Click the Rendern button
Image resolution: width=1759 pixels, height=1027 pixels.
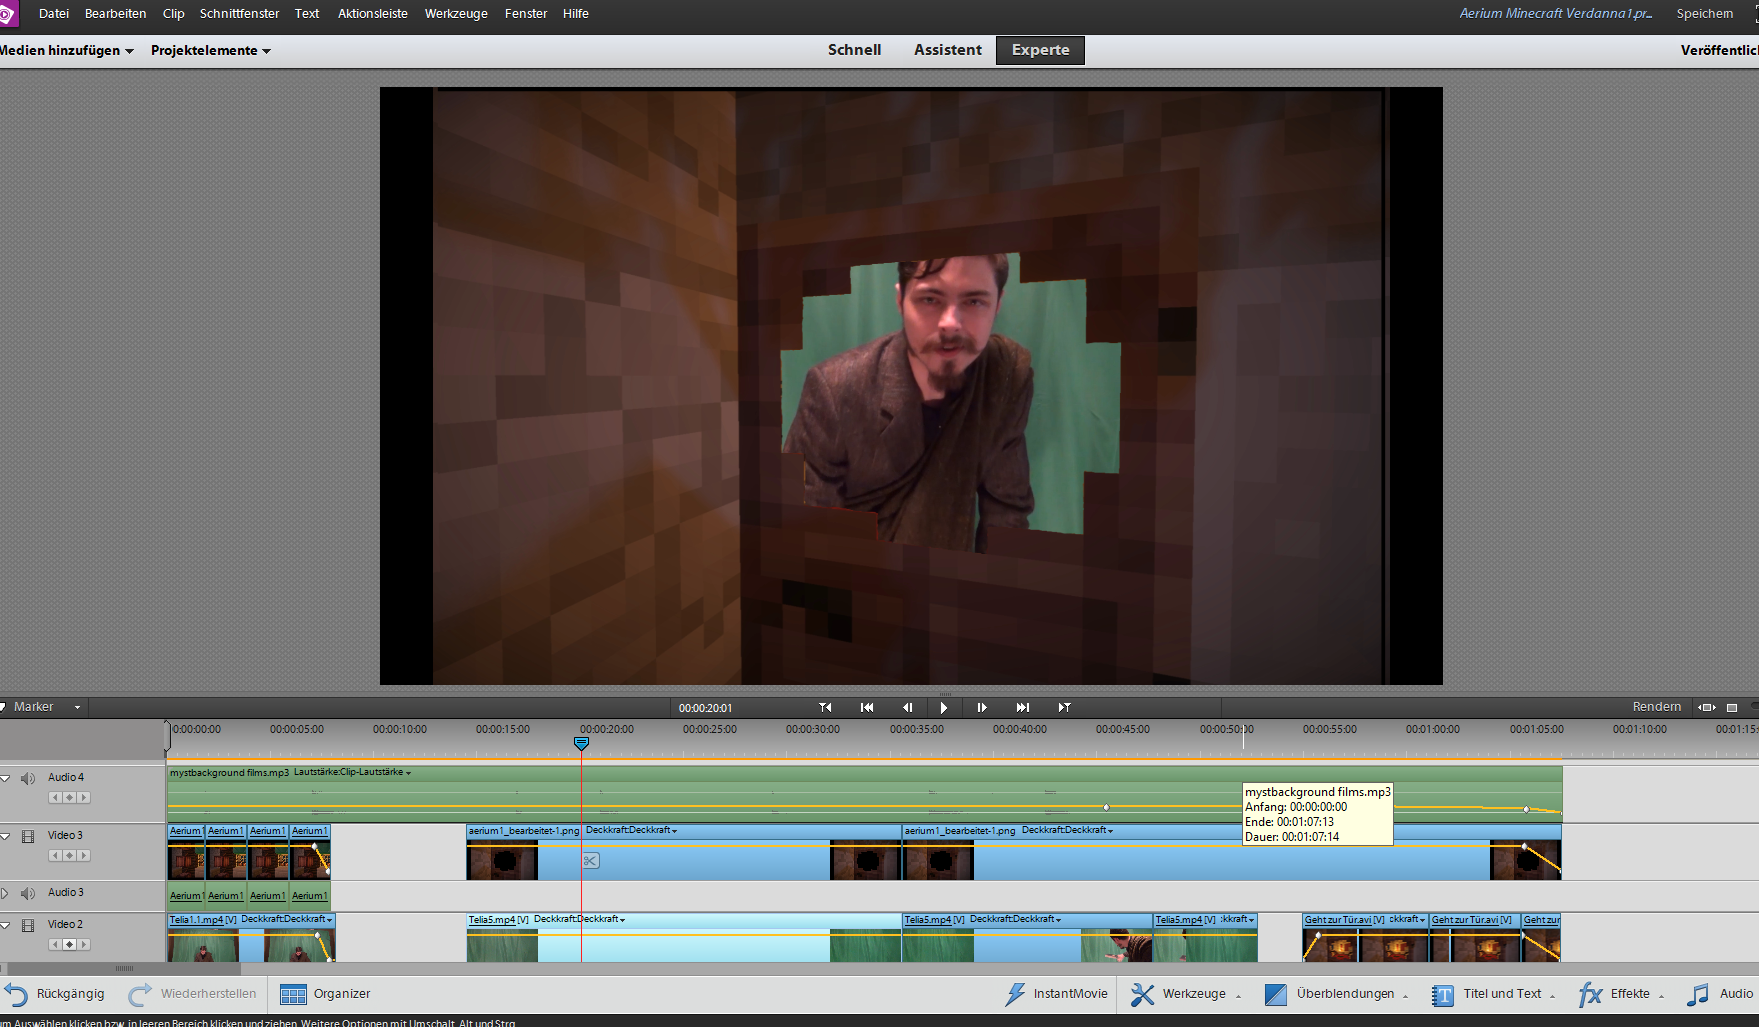(1656, 707)
